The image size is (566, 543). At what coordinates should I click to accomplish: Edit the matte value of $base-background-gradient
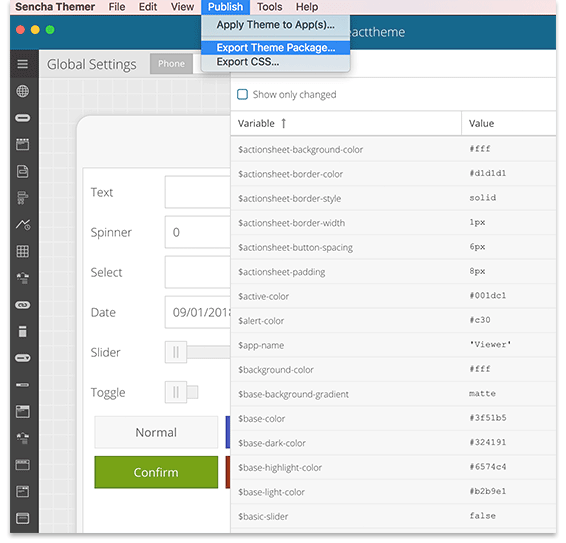coord(482,393)
